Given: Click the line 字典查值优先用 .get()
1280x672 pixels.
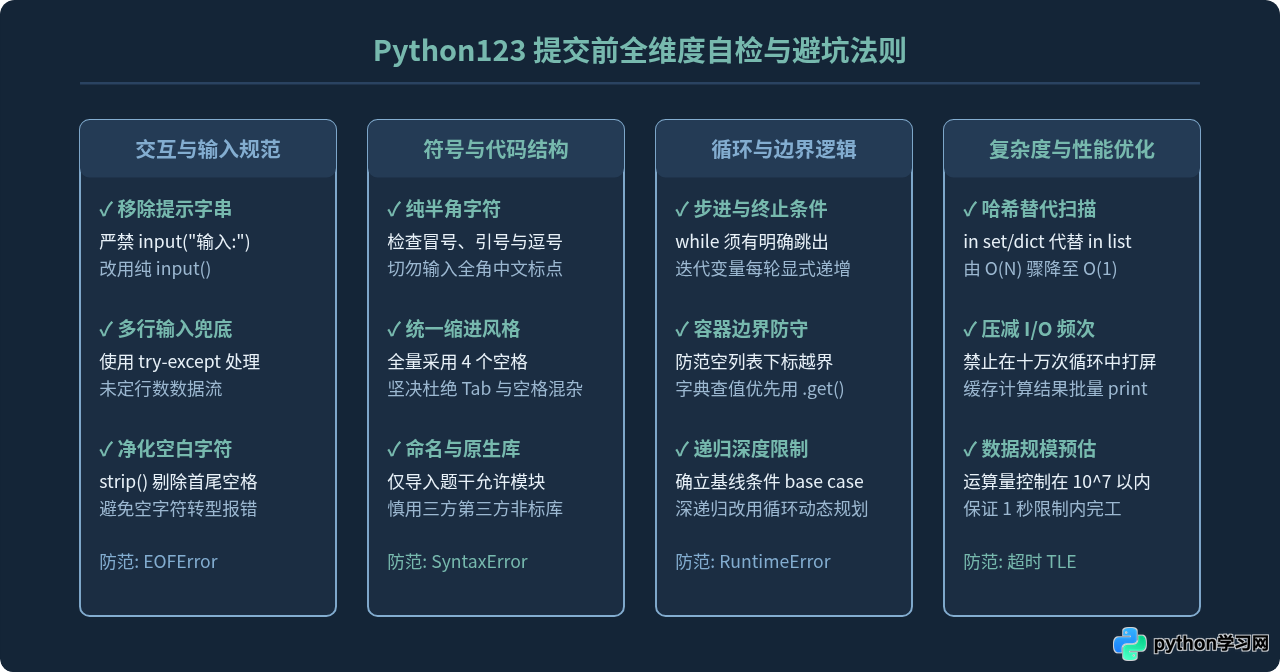Looking at the screenshot, I should pyautogui.click(x=760, y=388).
